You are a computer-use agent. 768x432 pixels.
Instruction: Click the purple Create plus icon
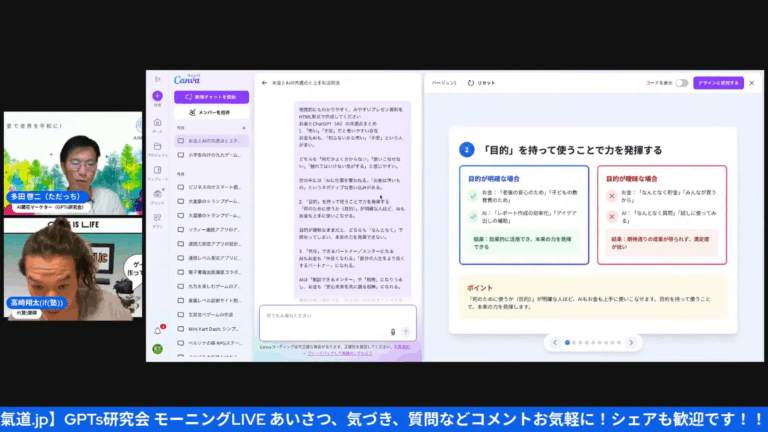157,96
